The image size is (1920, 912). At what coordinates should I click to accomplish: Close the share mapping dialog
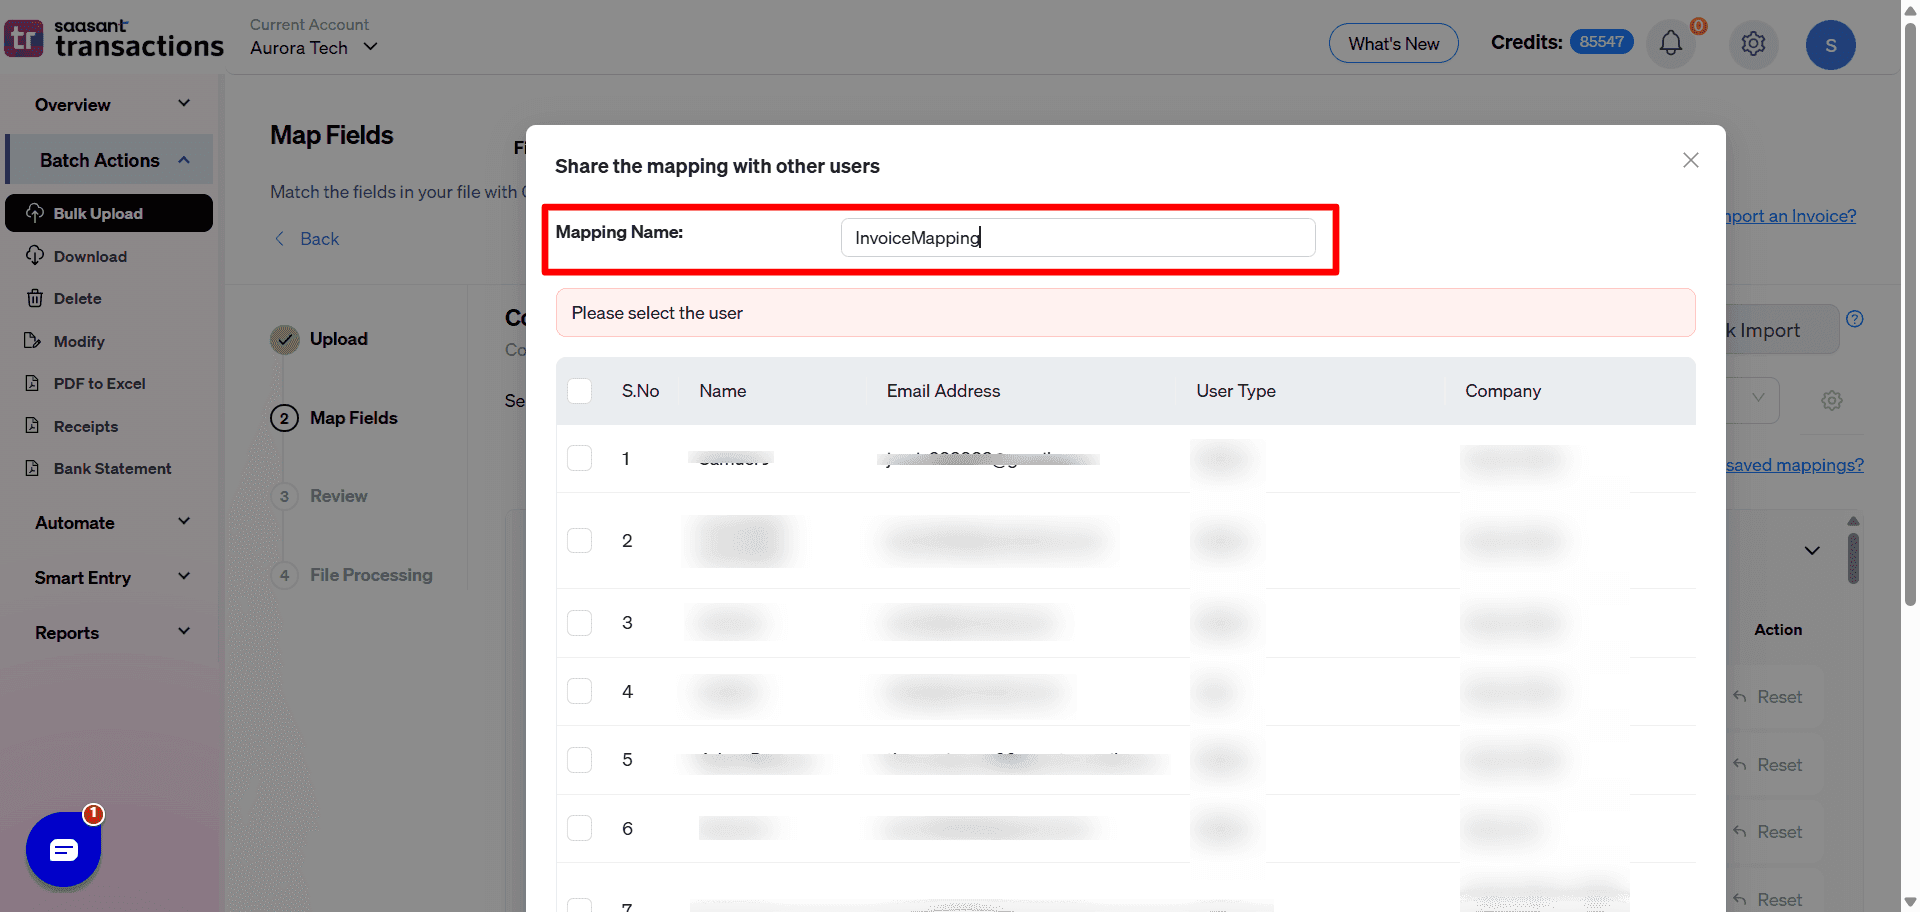click(x=1690, y=160)
